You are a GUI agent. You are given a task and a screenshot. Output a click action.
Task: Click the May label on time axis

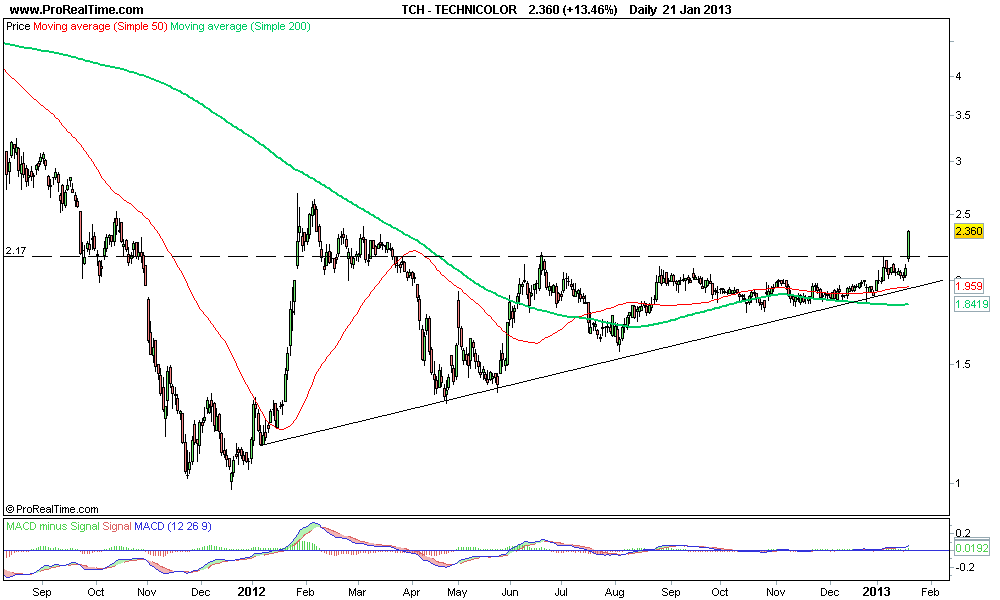pyautogui.click(x=457, y=592)
